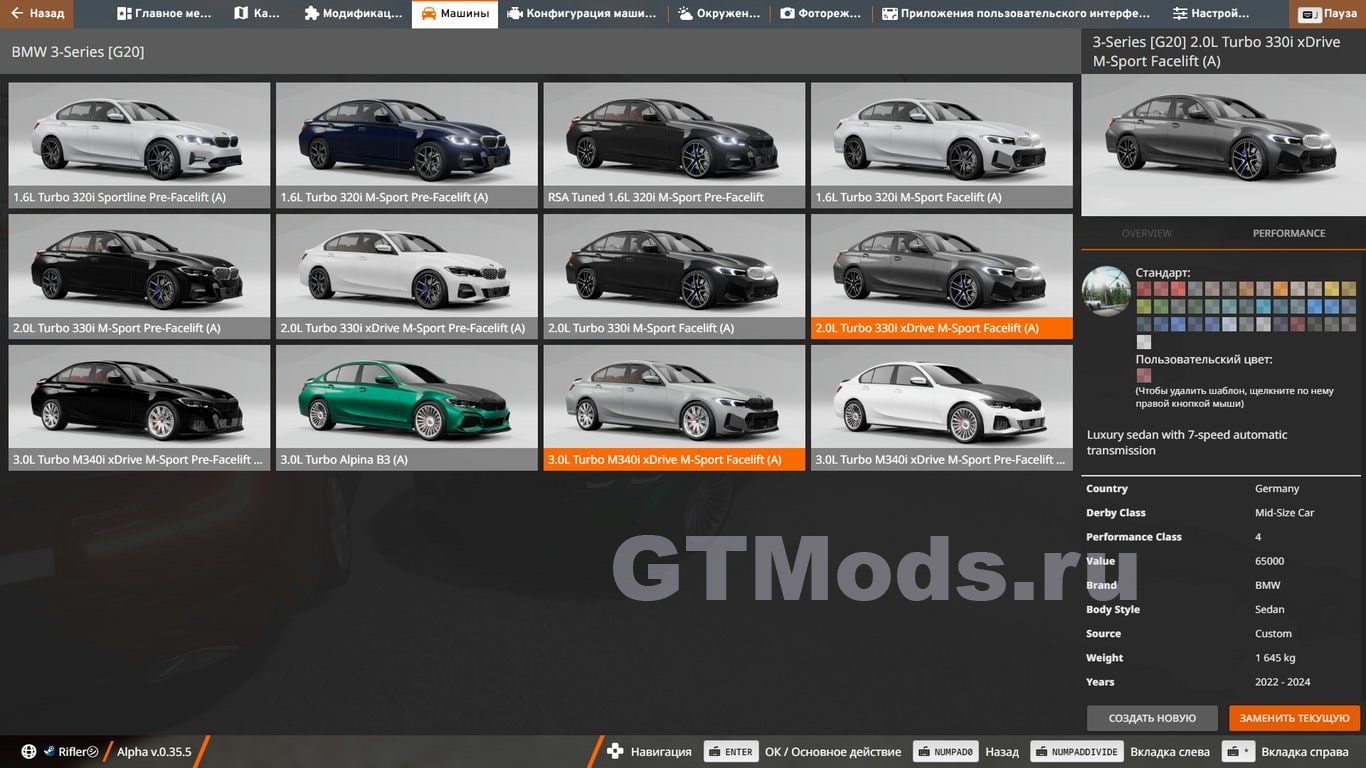Select 1.6L Turbo 320i M-Sport Pre-Facelift (A) car
The height and width of the screenshot is (768, 1366).
coord(407,145)
